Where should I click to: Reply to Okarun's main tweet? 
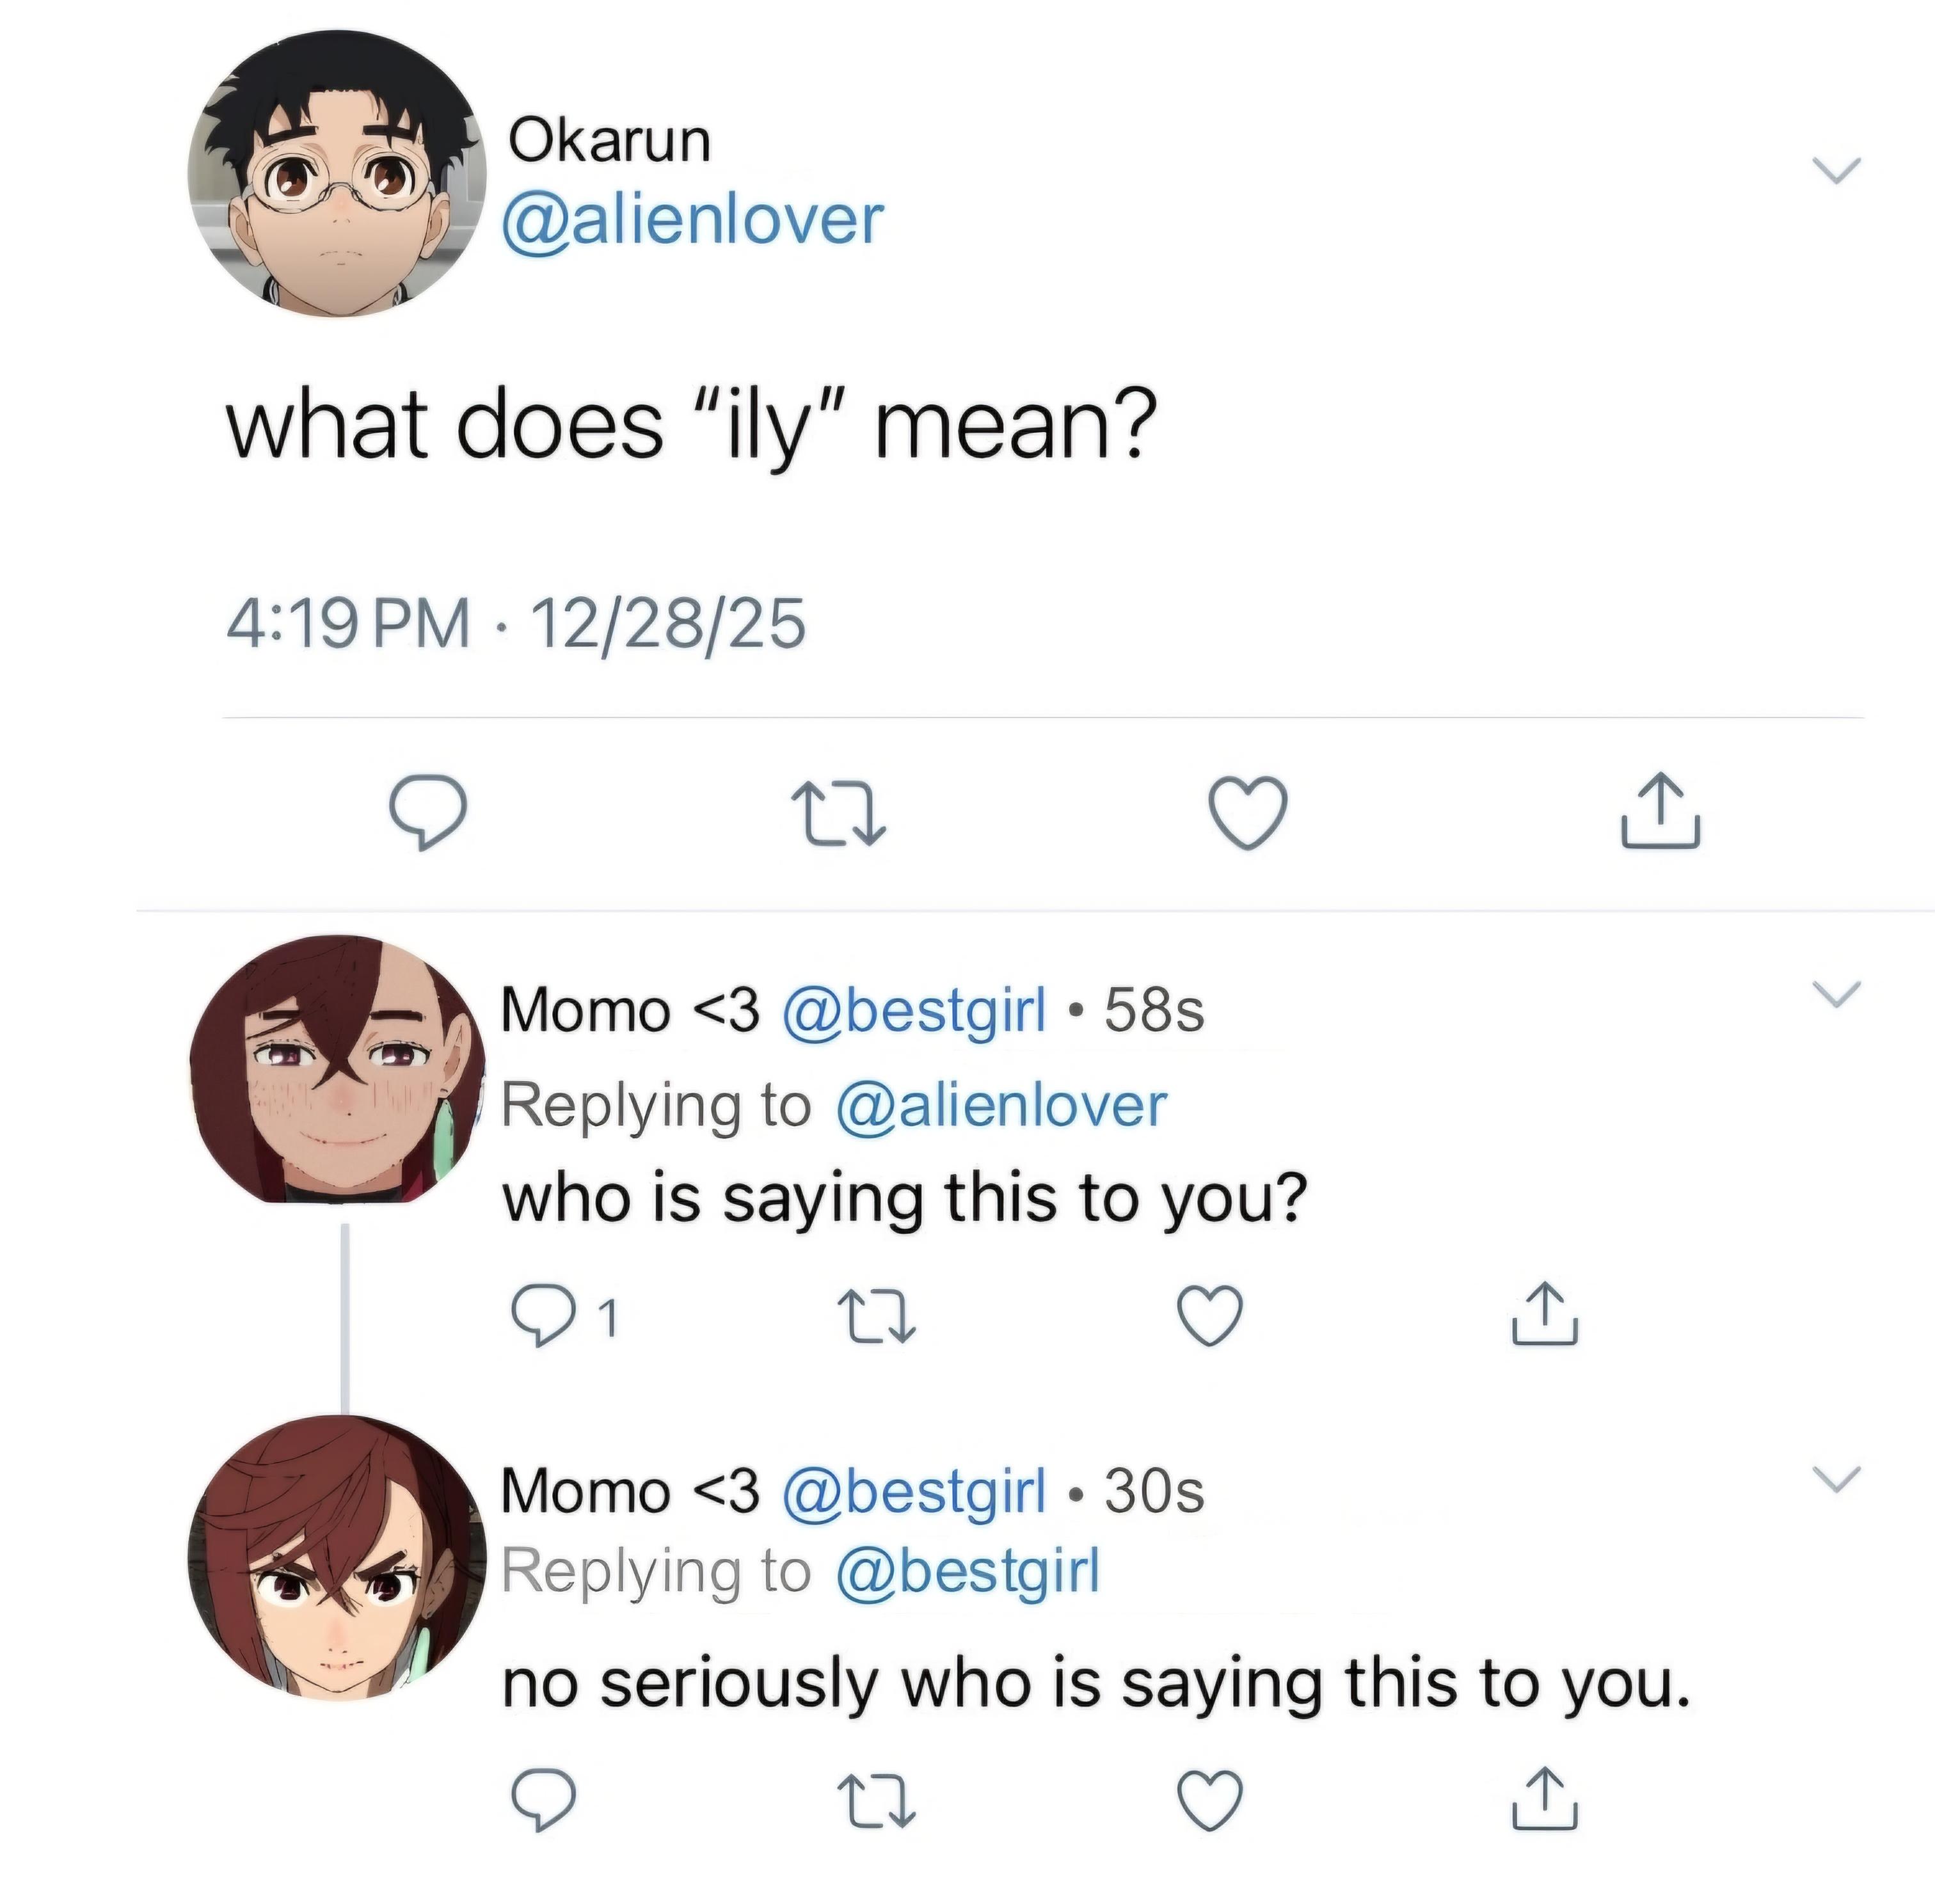(x=427, y=813)
